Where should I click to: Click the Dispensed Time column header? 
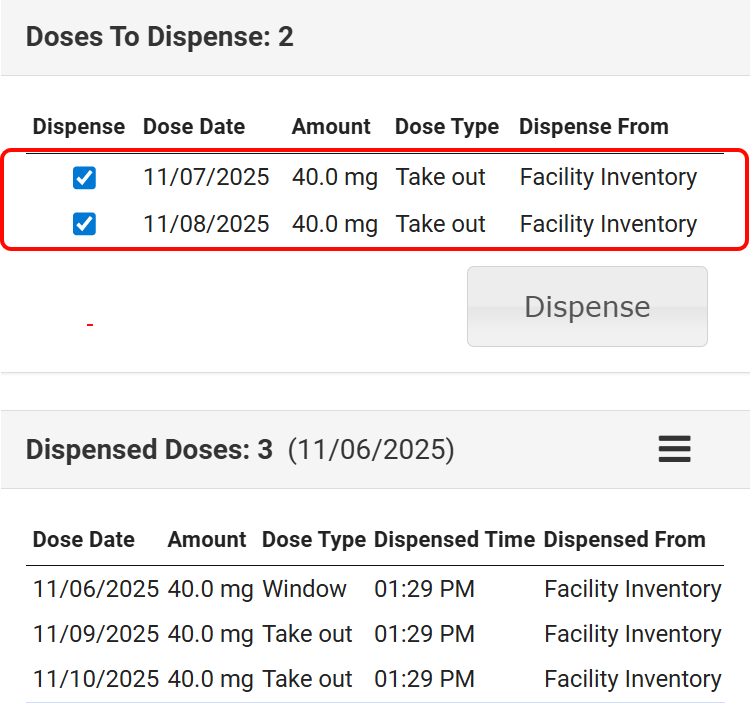pos(454,540)
